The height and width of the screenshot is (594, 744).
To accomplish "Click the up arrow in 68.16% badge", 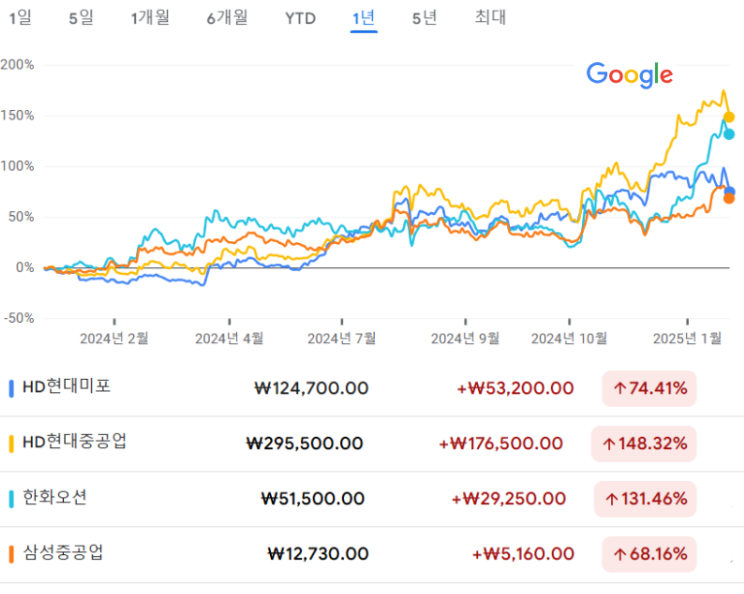I will 620,554.
